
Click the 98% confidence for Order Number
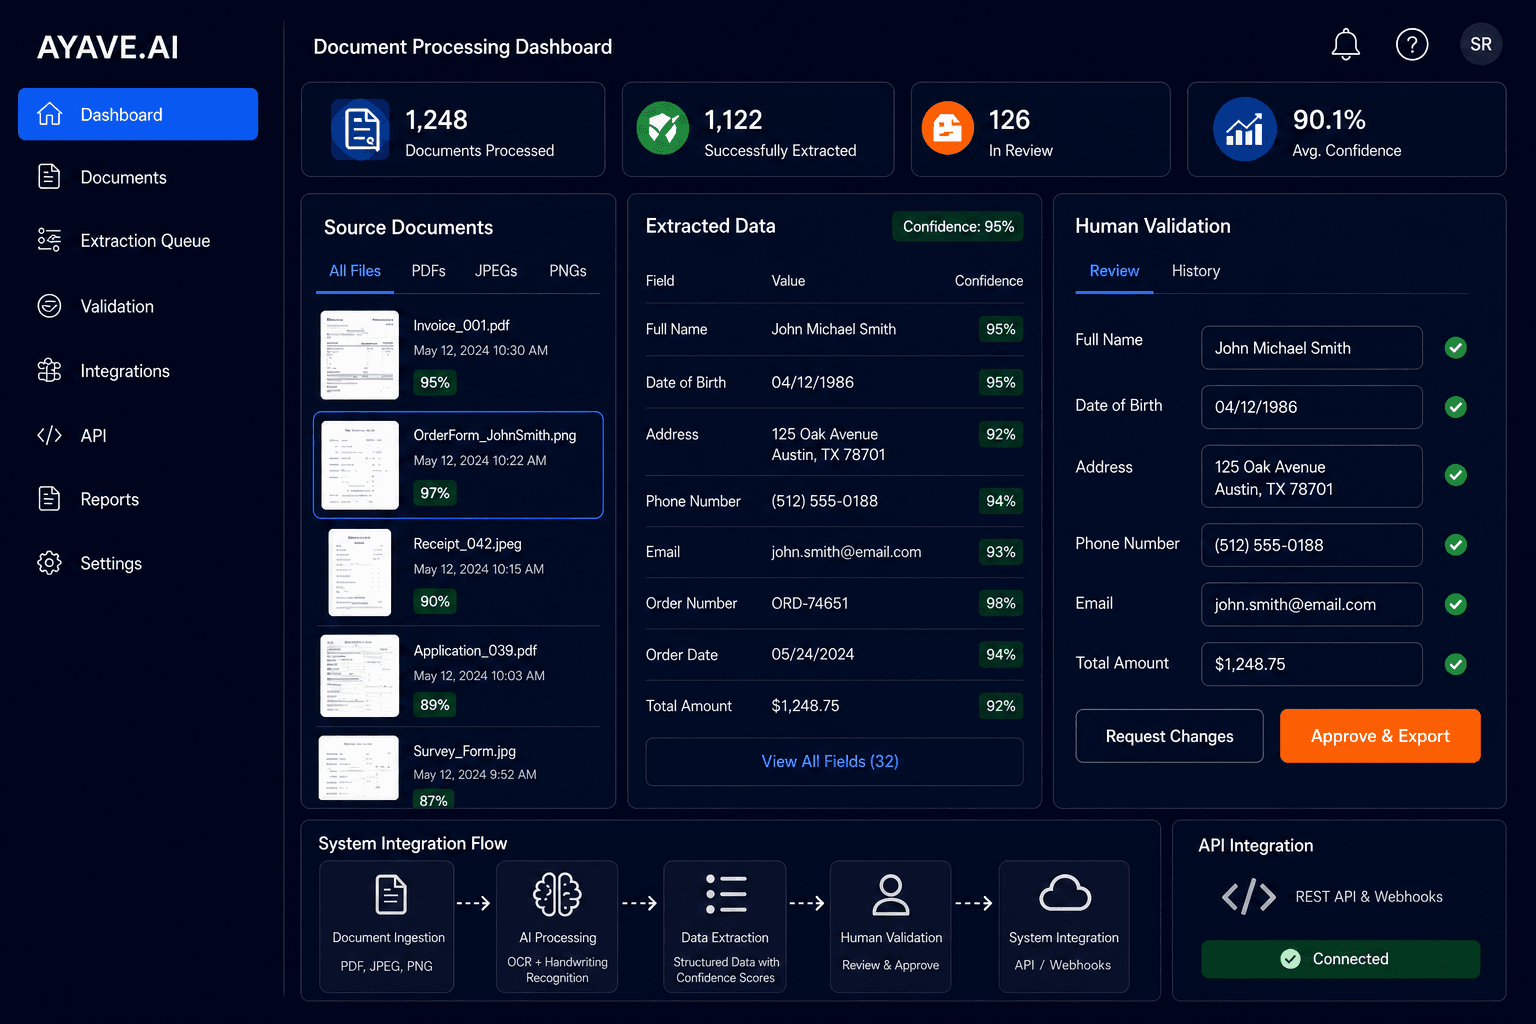tap(1000, 603)
